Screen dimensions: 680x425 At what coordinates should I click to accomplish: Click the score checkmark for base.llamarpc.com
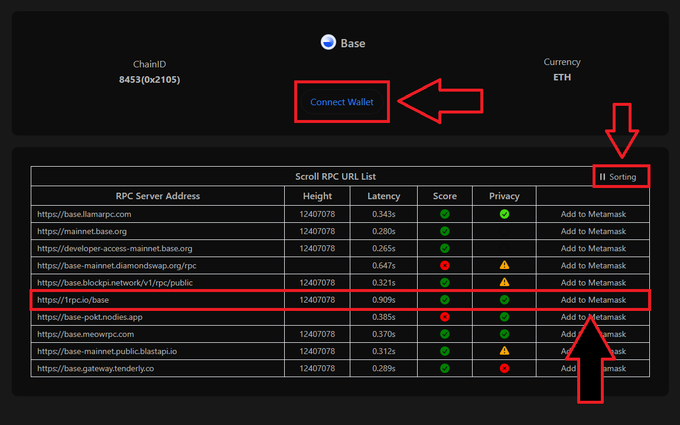[445, 214]
